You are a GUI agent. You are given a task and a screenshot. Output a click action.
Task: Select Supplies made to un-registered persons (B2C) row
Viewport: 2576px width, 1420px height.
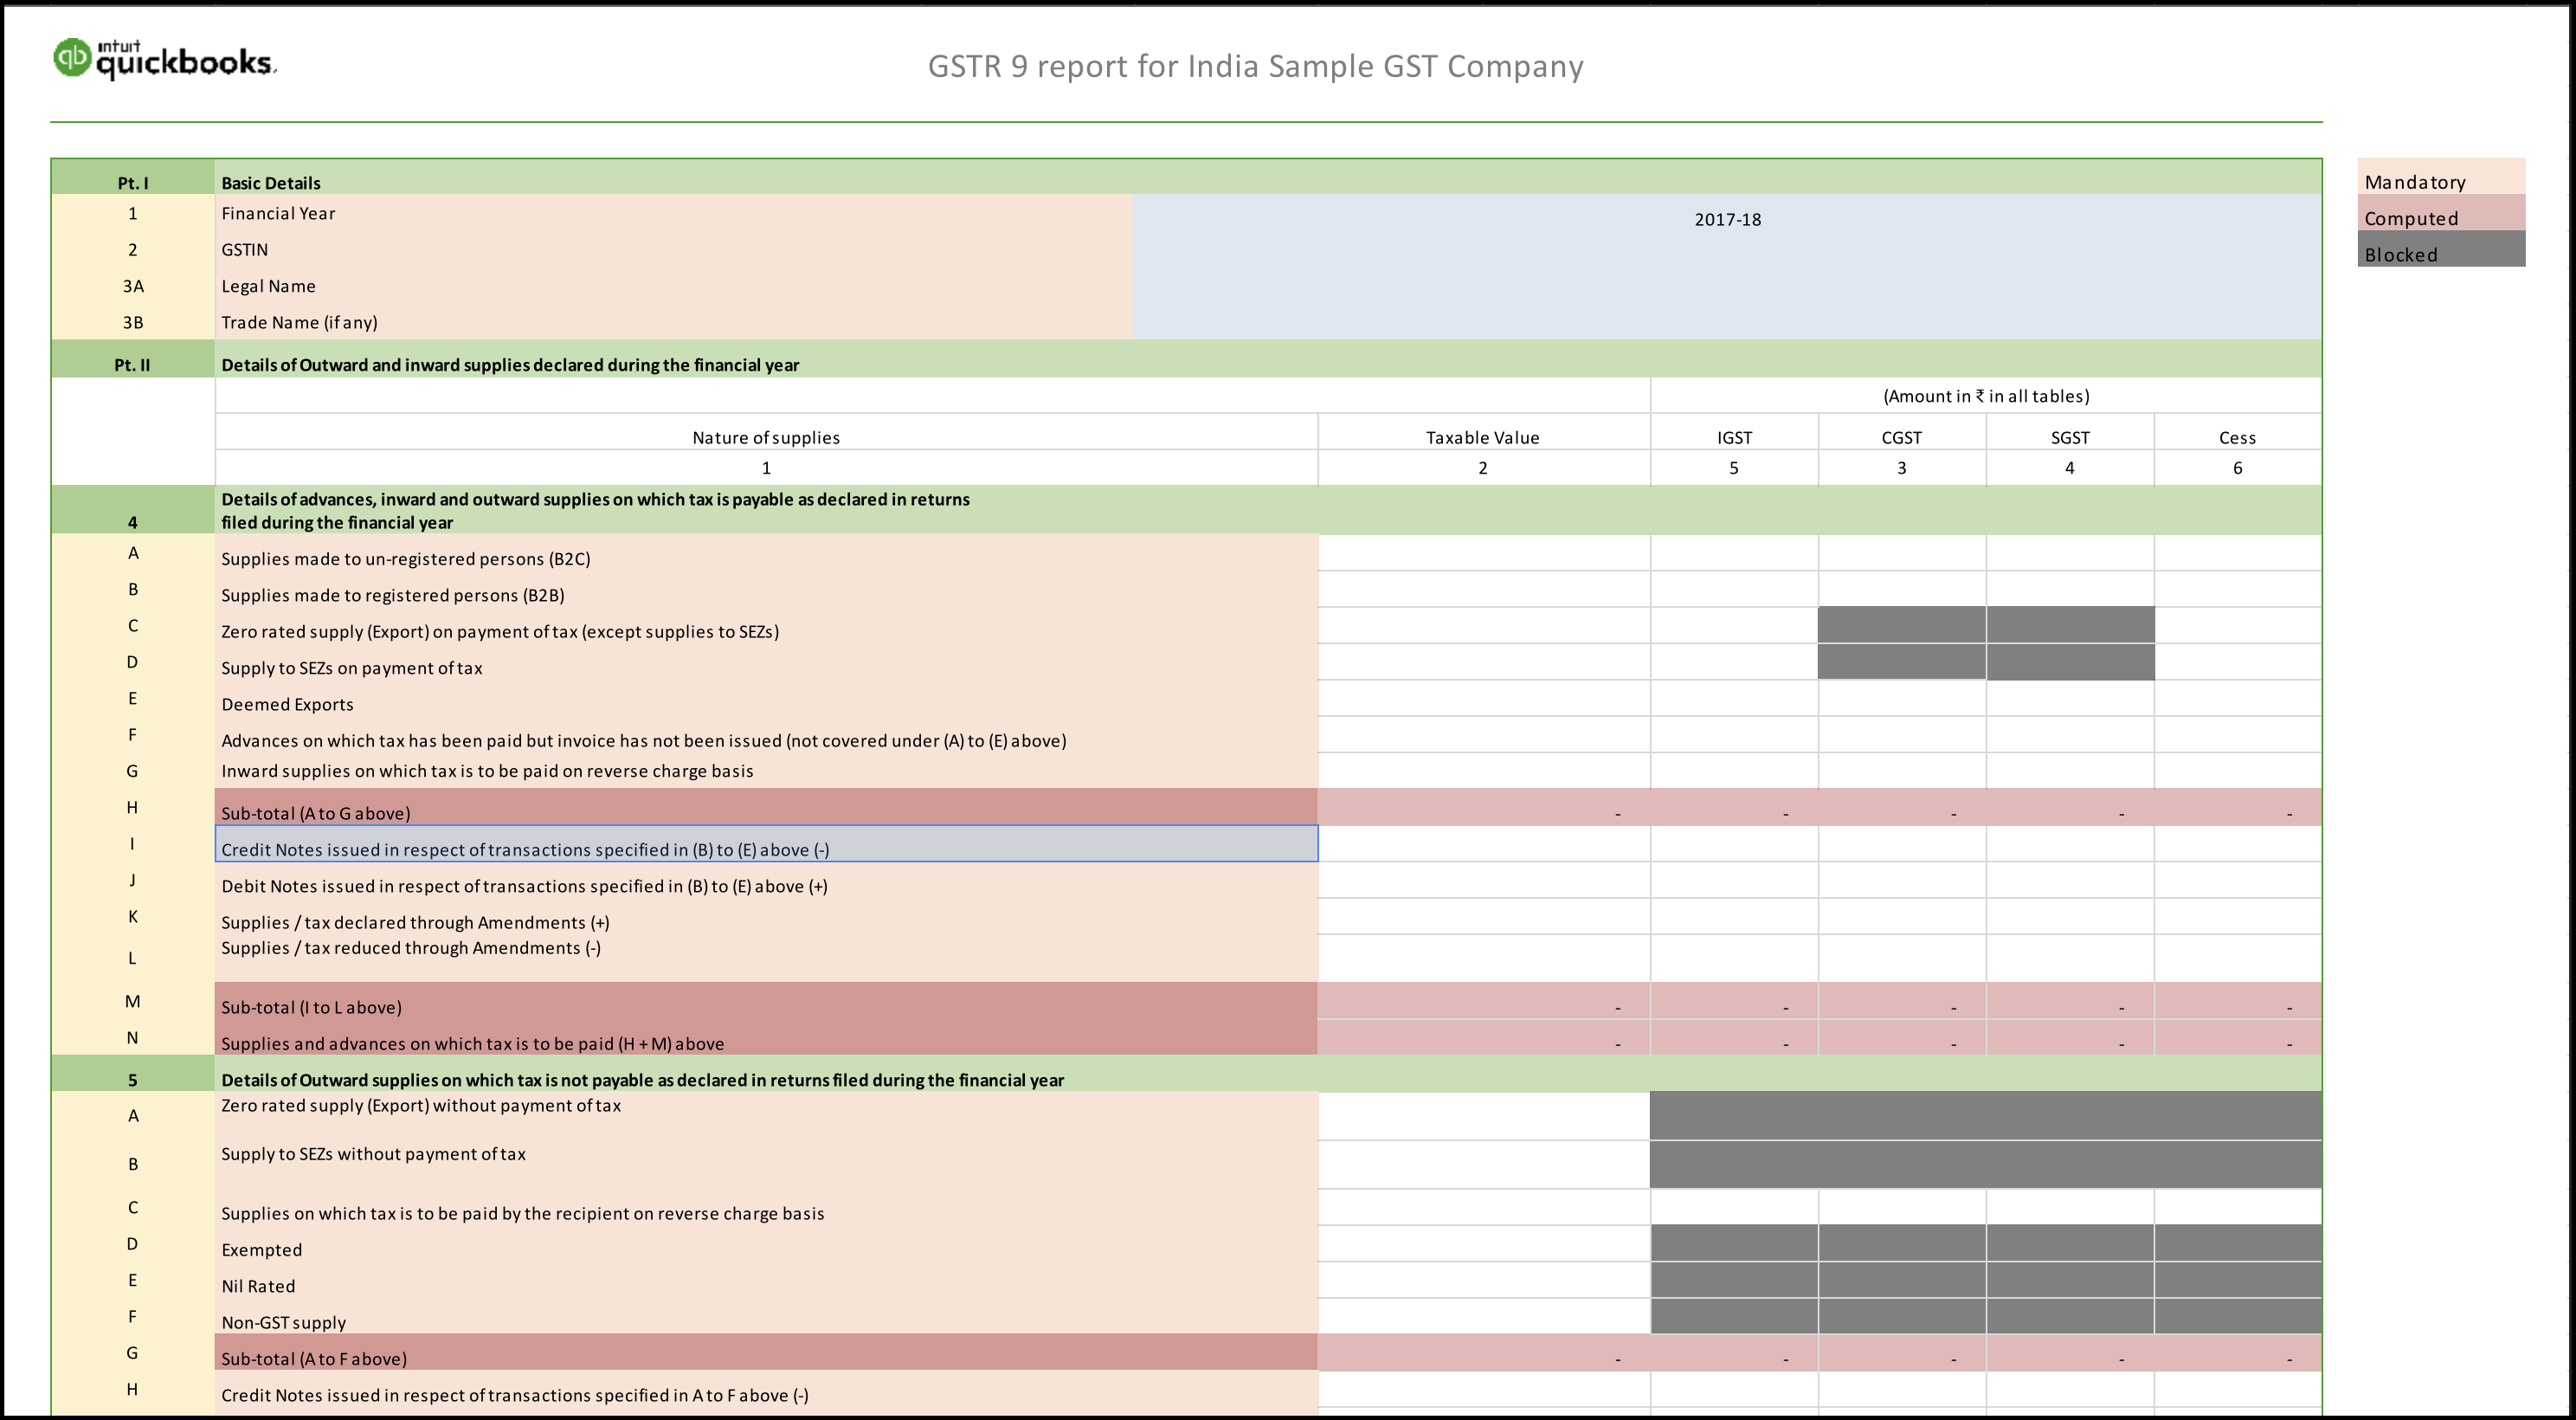766,553
